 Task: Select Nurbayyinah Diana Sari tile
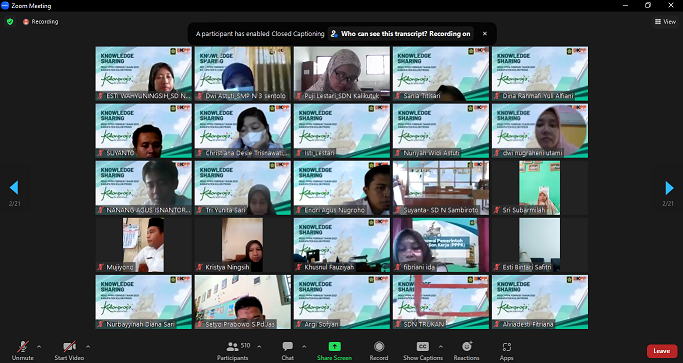(x=144, y=302)
